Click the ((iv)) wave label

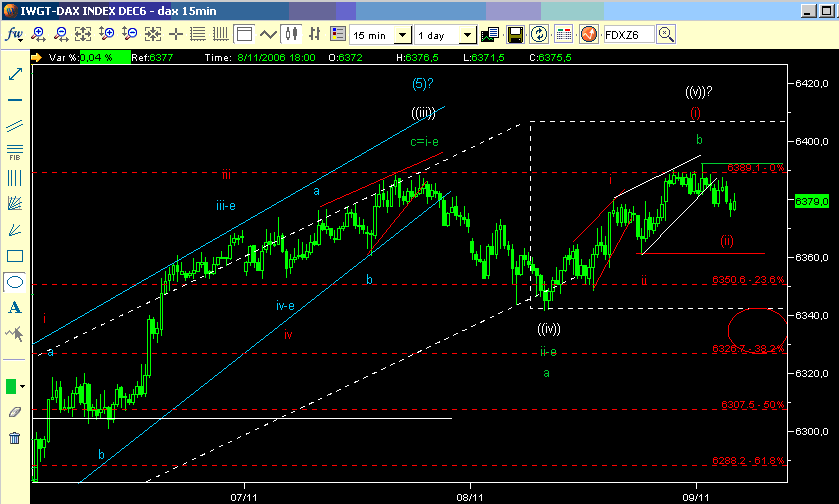tap(549, 329)
